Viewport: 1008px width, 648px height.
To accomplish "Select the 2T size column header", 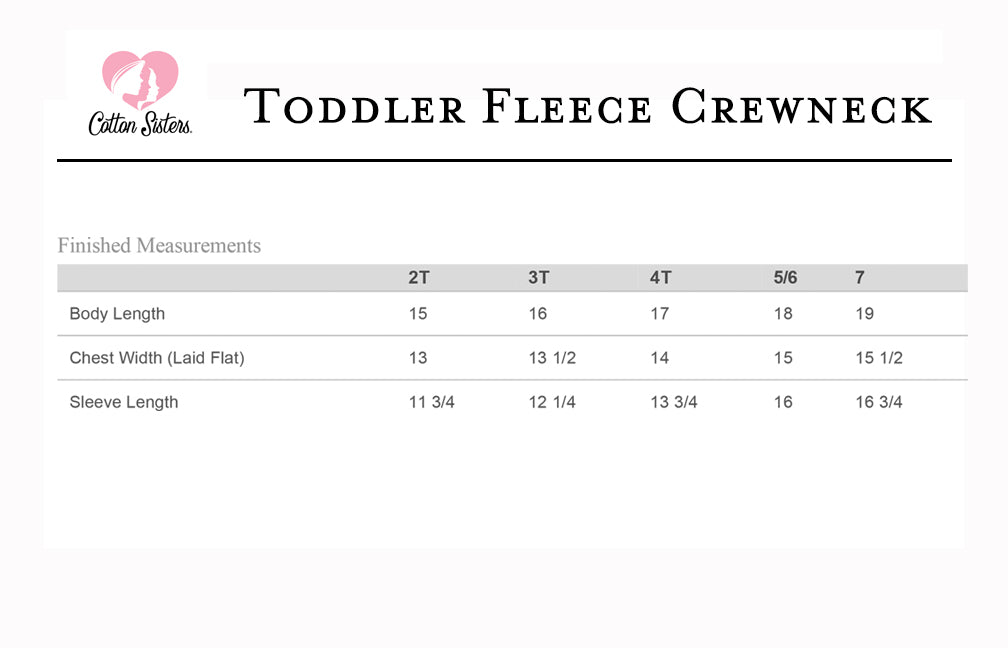I will 419,277.
